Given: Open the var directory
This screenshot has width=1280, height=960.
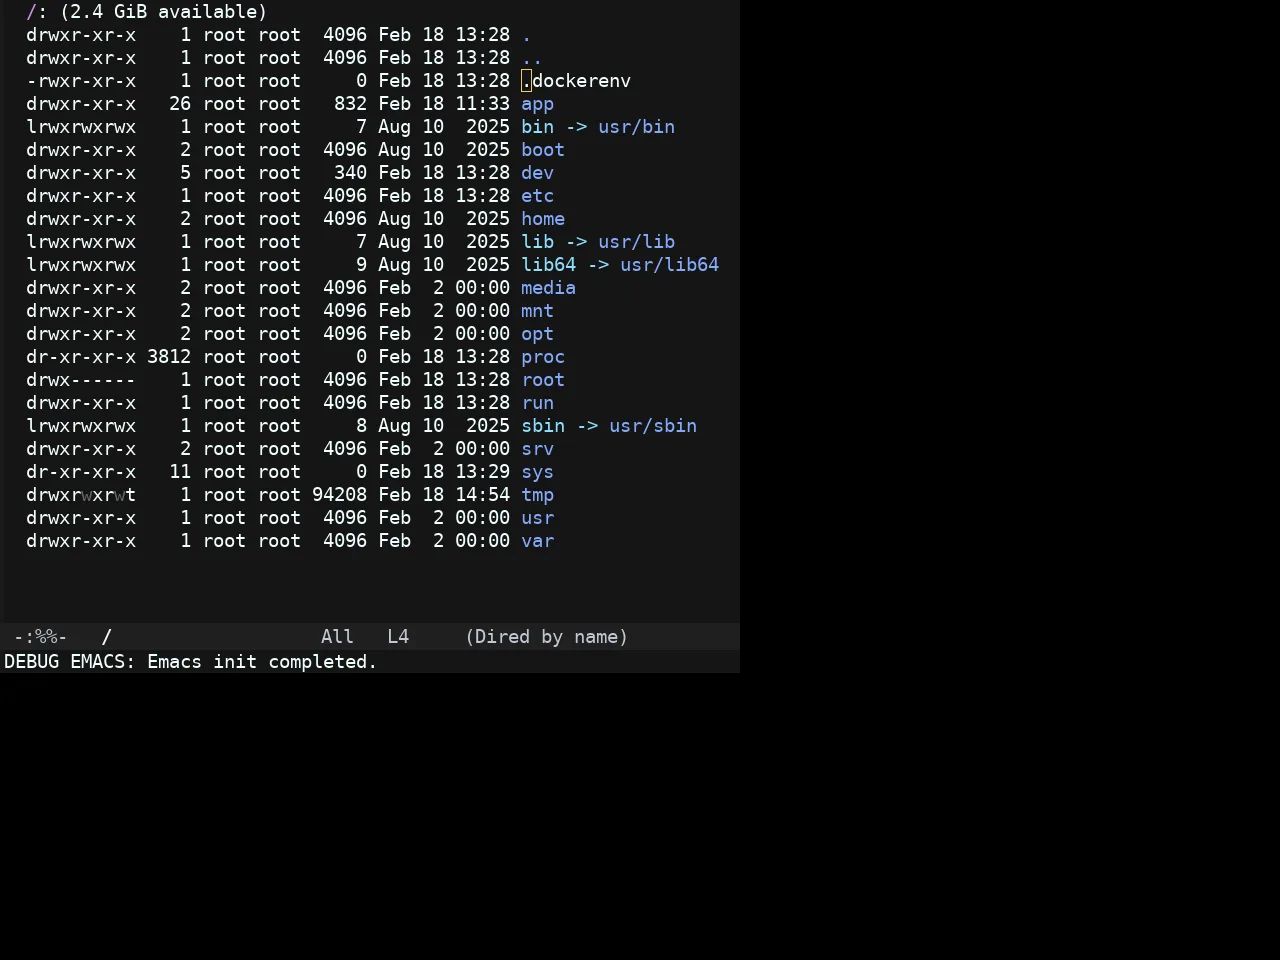Looking at the screenshot, I should (x=537, y=541).
